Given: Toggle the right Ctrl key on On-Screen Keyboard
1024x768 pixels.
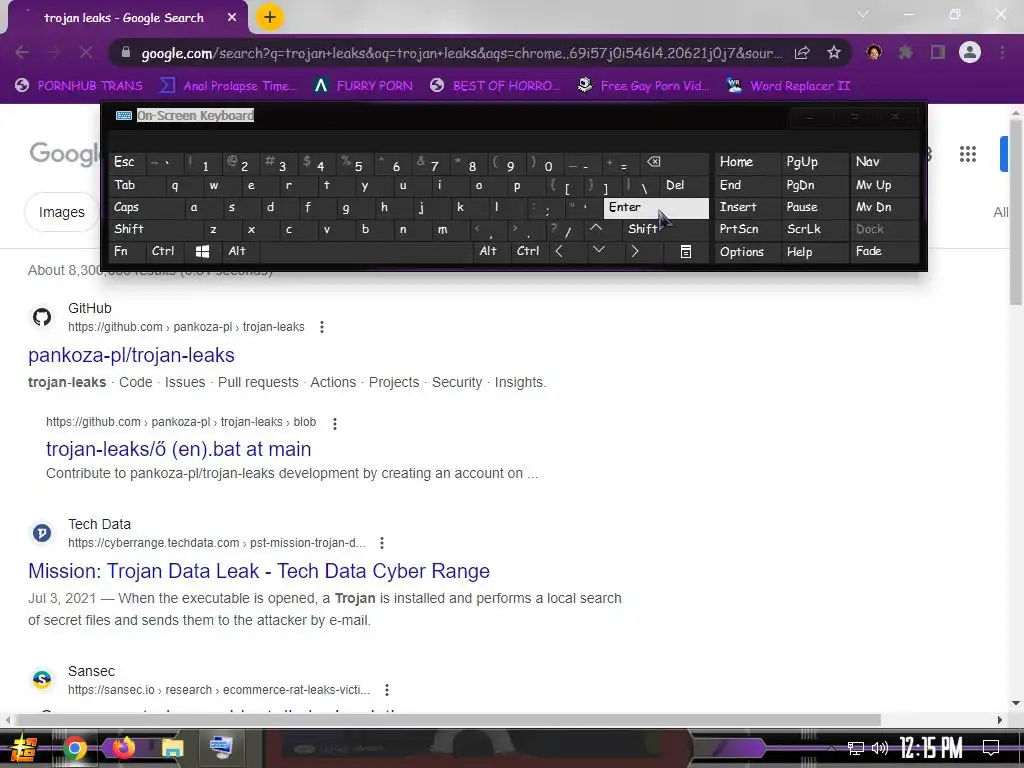Looking at the screenshot, I should click(528, 251).
